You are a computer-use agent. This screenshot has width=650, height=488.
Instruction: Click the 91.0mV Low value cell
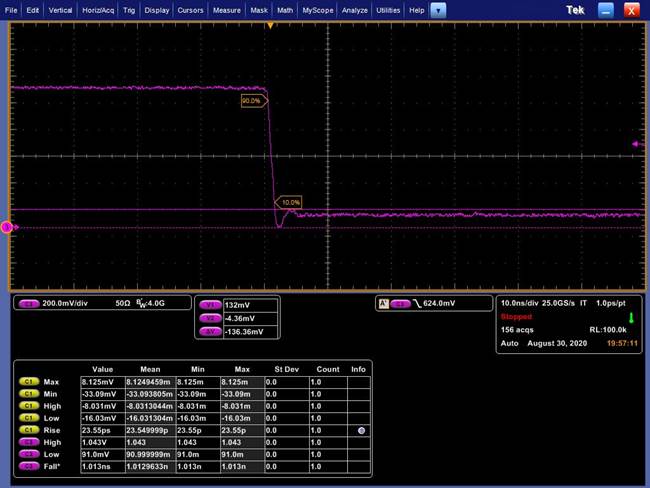[103, 454]
